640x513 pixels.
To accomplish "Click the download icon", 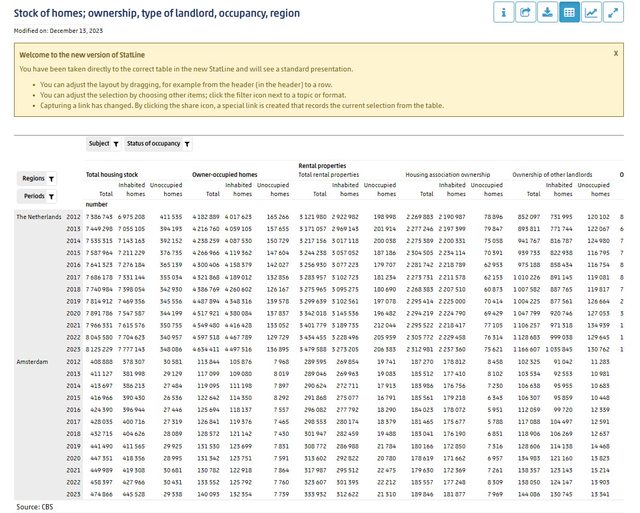I will (547, 12).
